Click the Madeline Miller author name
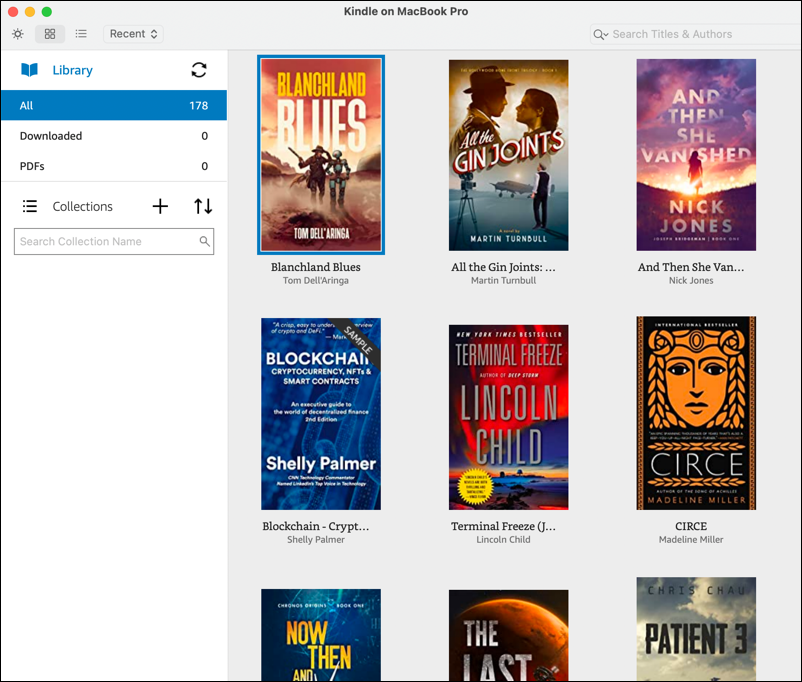 691,539
